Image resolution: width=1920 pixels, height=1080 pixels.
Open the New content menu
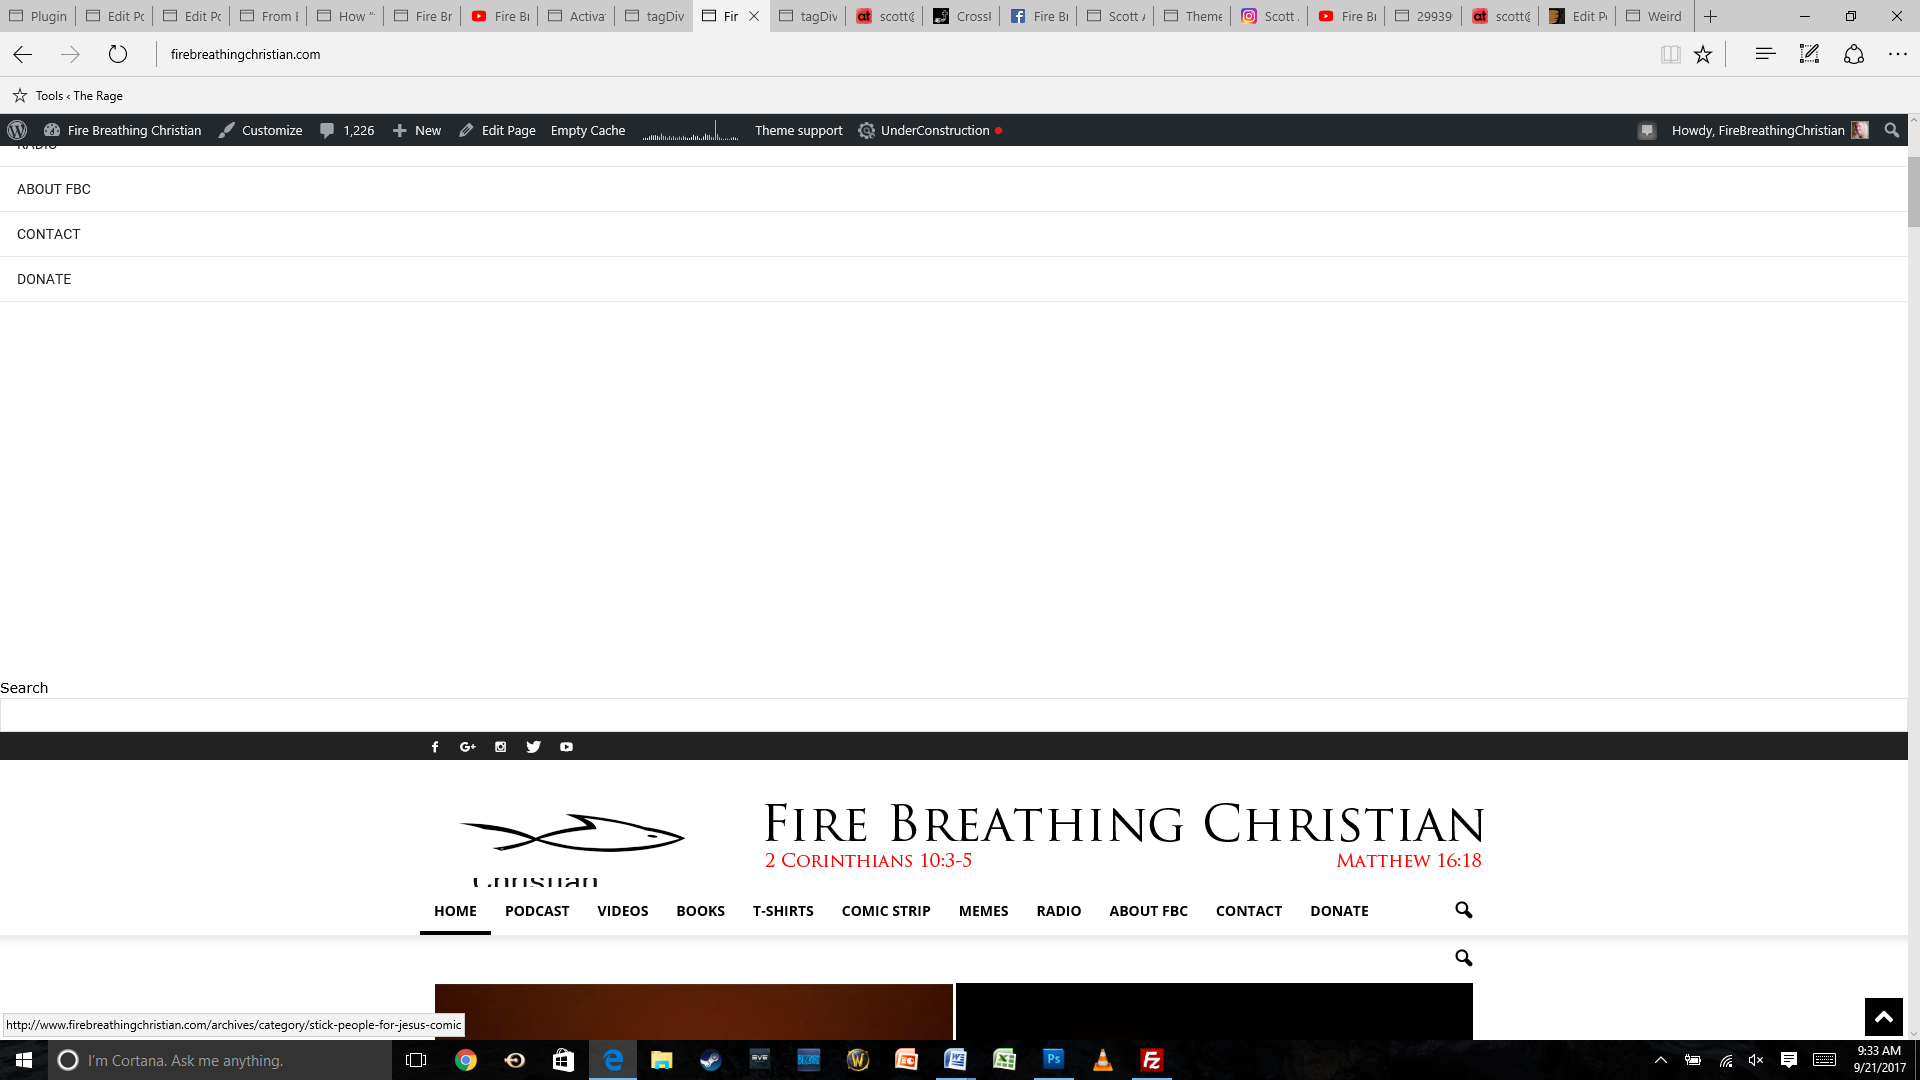[417, 130]
